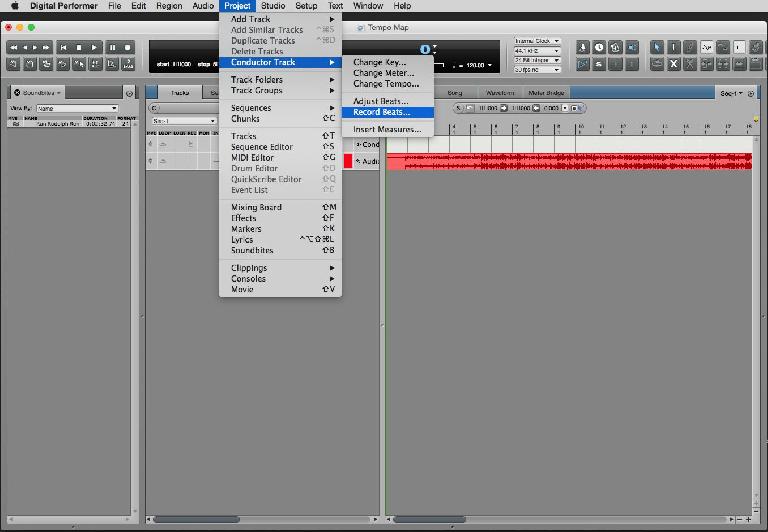Click the Tracks list horizontal scrollbar thumb
Screen dimensions: 768x532
tap(196, 519)
